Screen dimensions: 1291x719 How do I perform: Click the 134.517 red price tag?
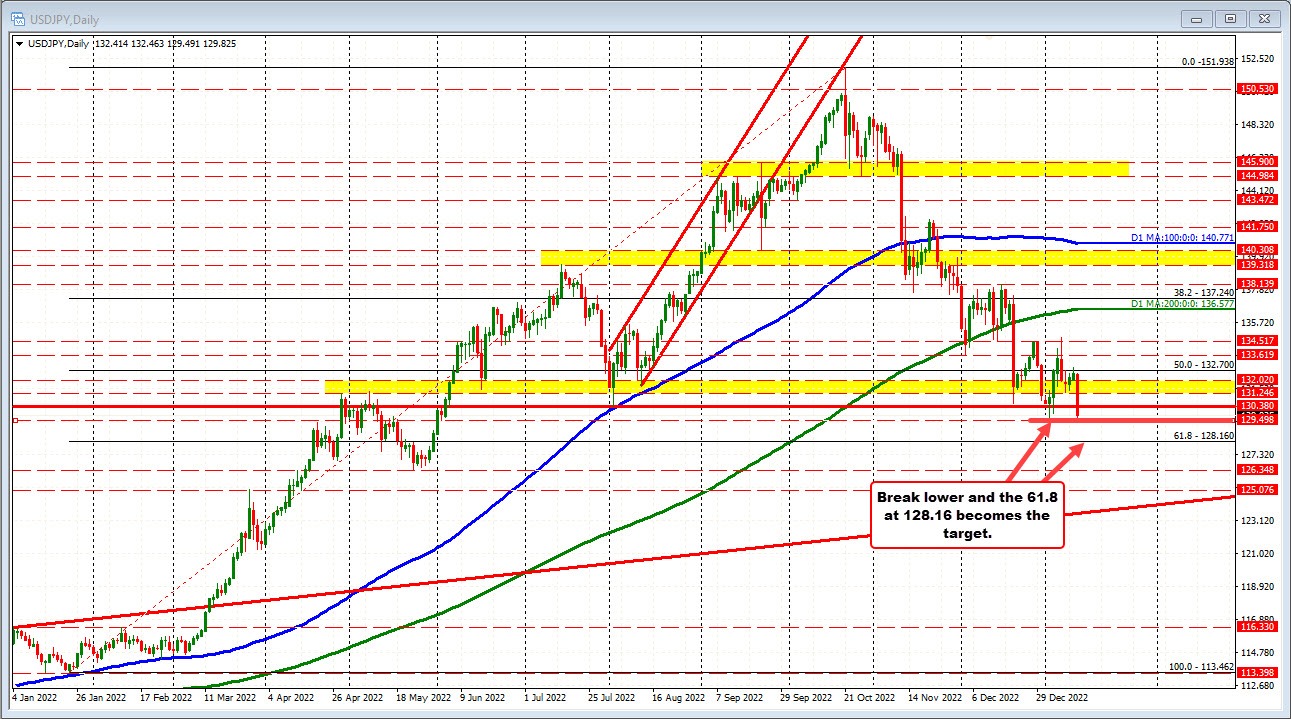[1256, 341]
